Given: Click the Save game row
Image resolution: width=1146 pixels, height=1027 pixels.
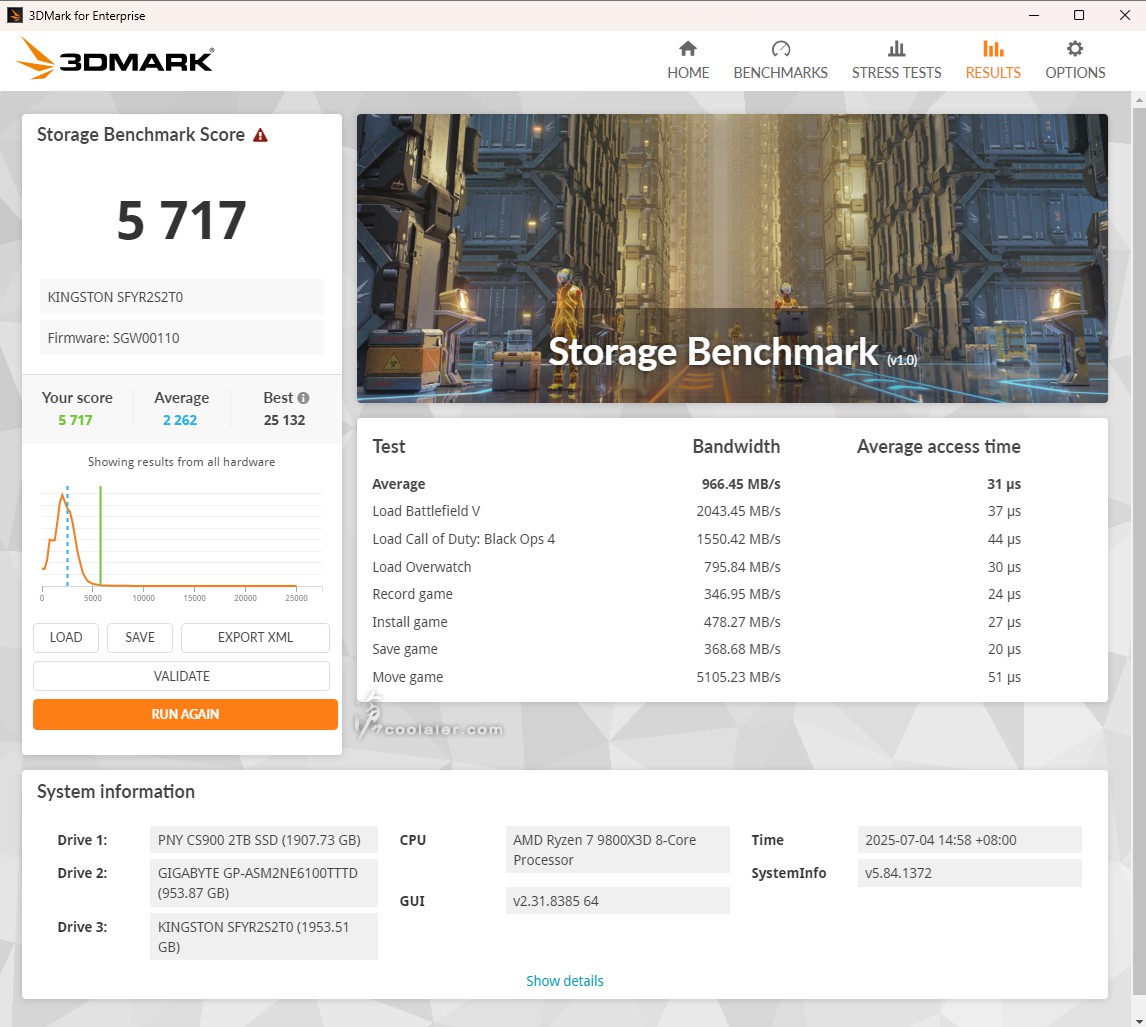Looking at the screenshot, I should [x=697, y=649].
